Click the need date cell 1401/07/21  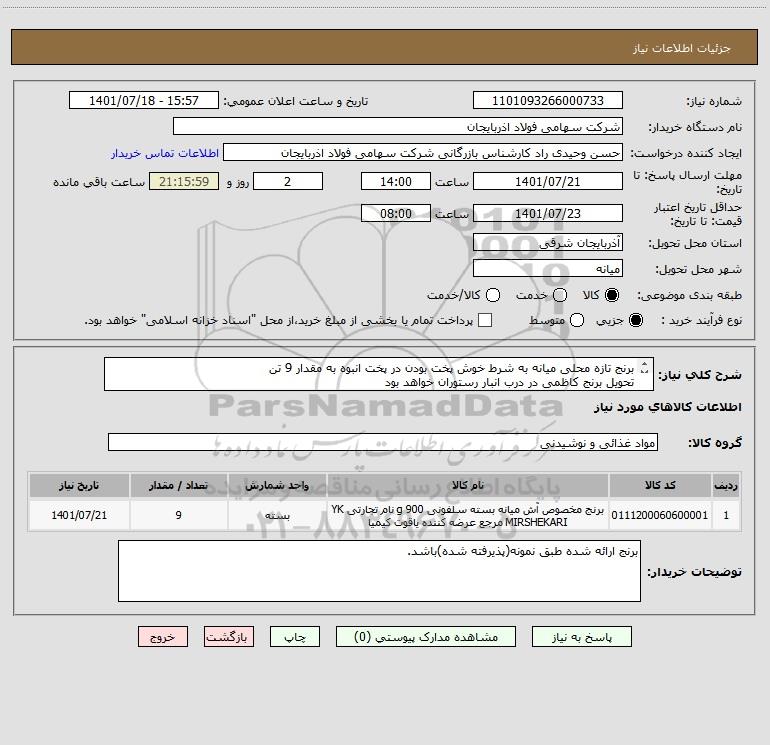[x=79, y=515]
